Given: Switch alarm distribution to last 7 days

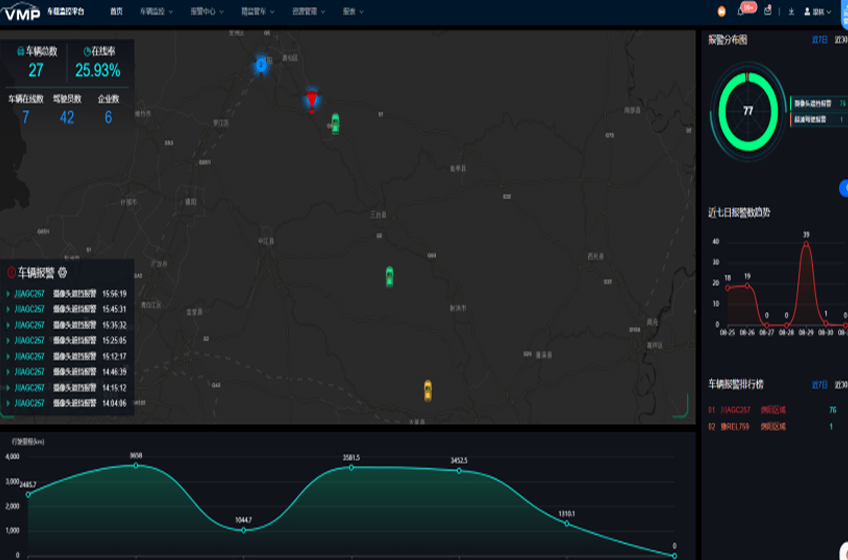Looking at the screenshot, I should click(x=819, y=40).
